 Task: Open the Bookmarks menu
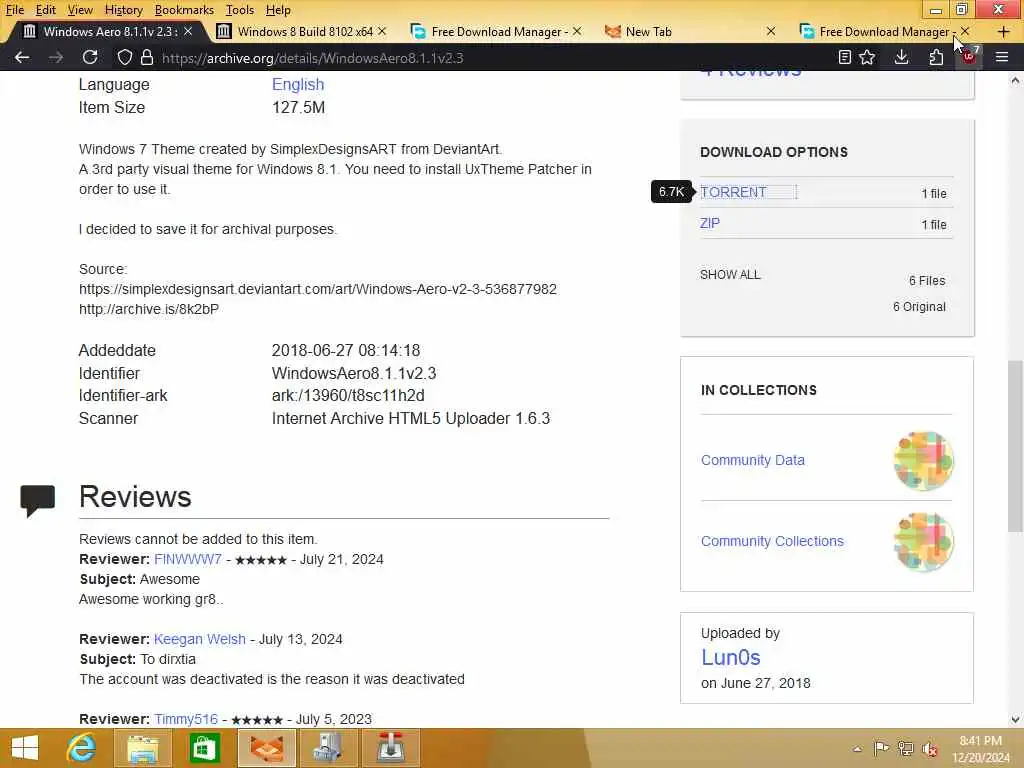184,10
